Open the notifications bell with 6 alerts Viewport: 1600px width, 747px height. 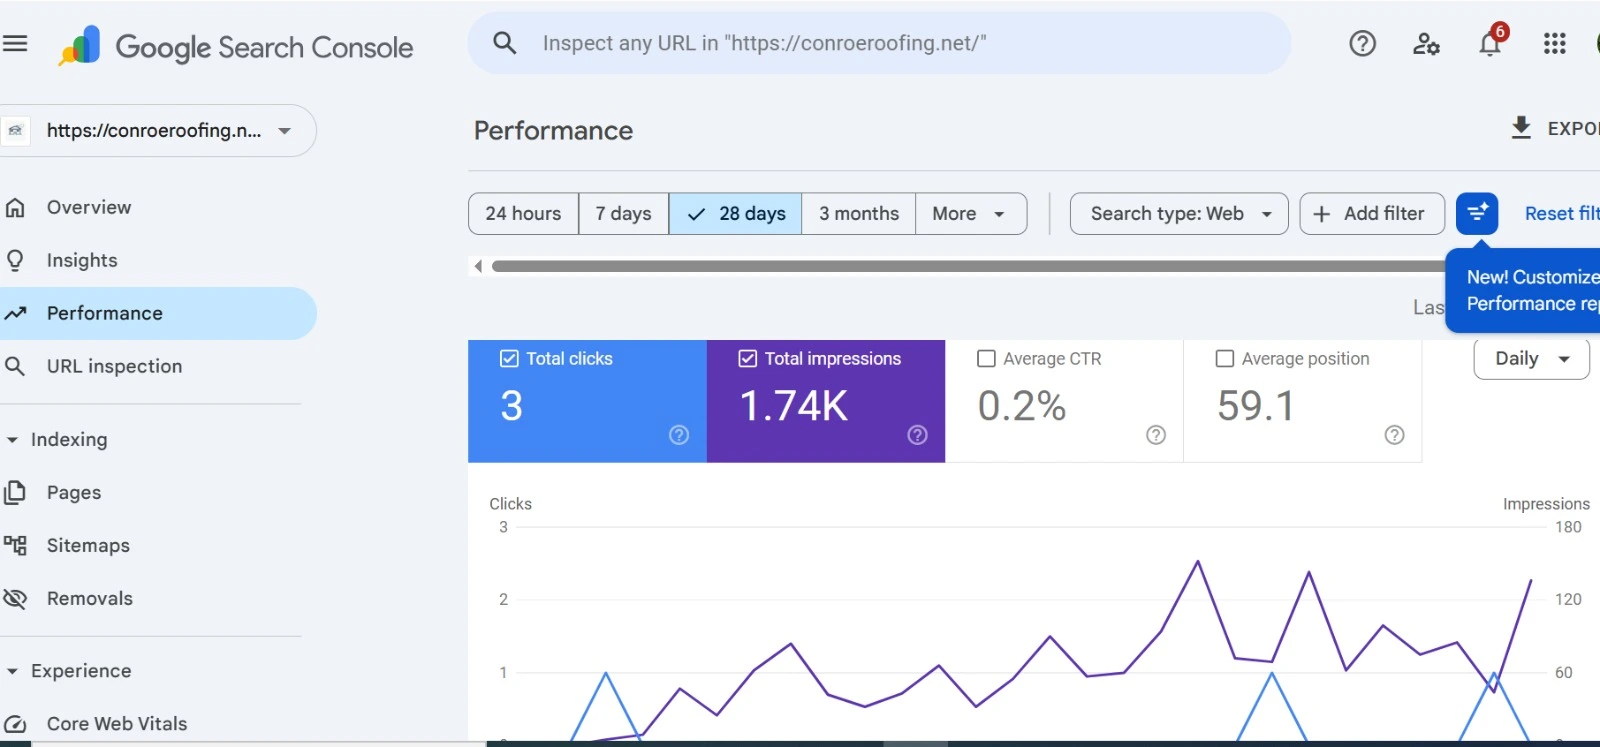point(1490,43)
